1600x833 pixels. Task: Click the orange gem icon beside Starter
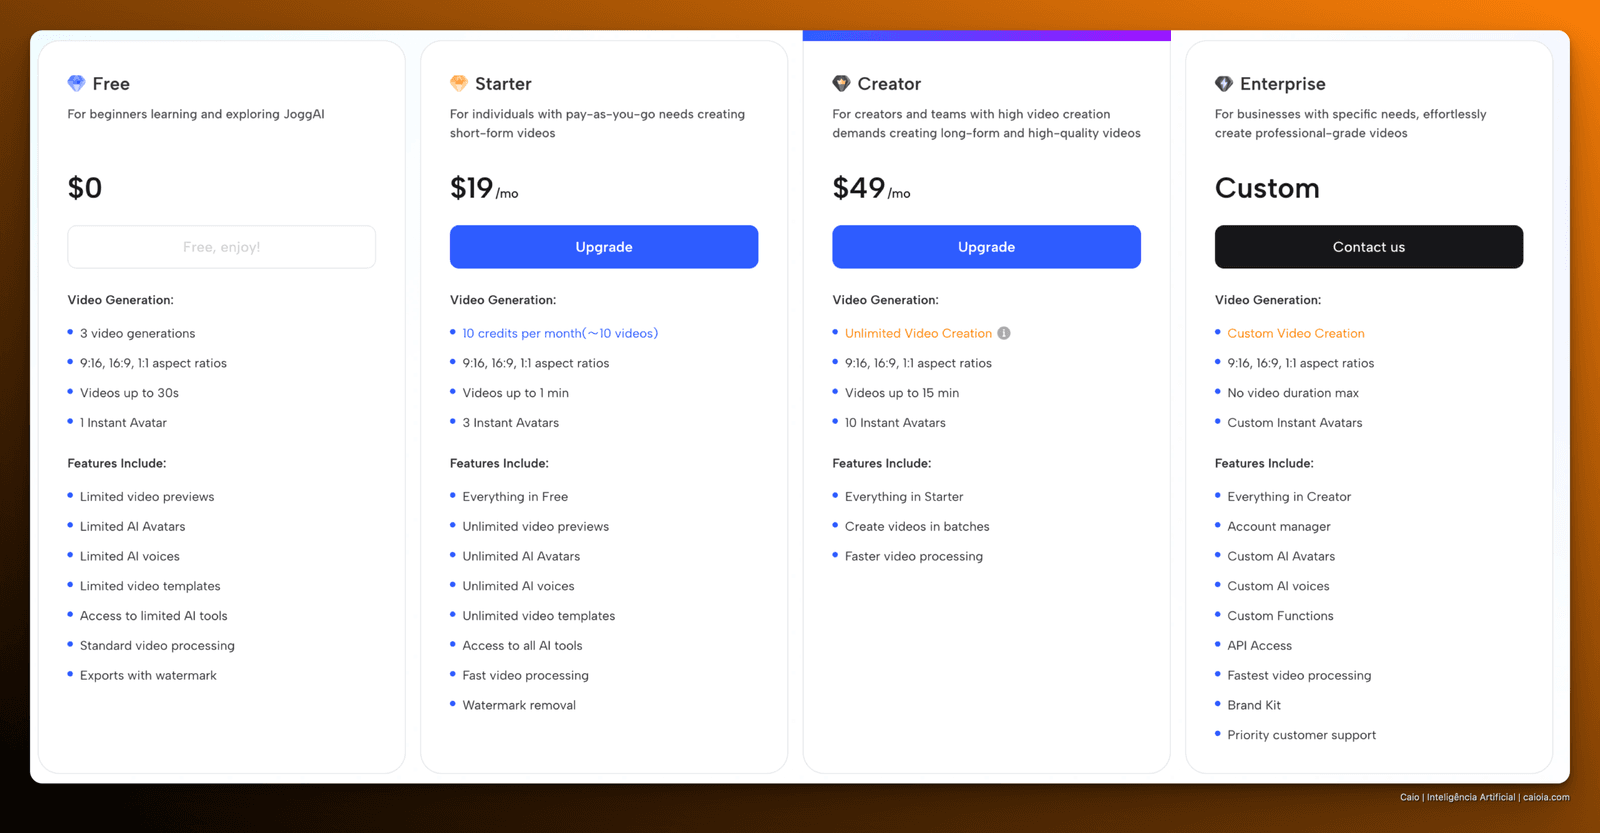point(459,83)
